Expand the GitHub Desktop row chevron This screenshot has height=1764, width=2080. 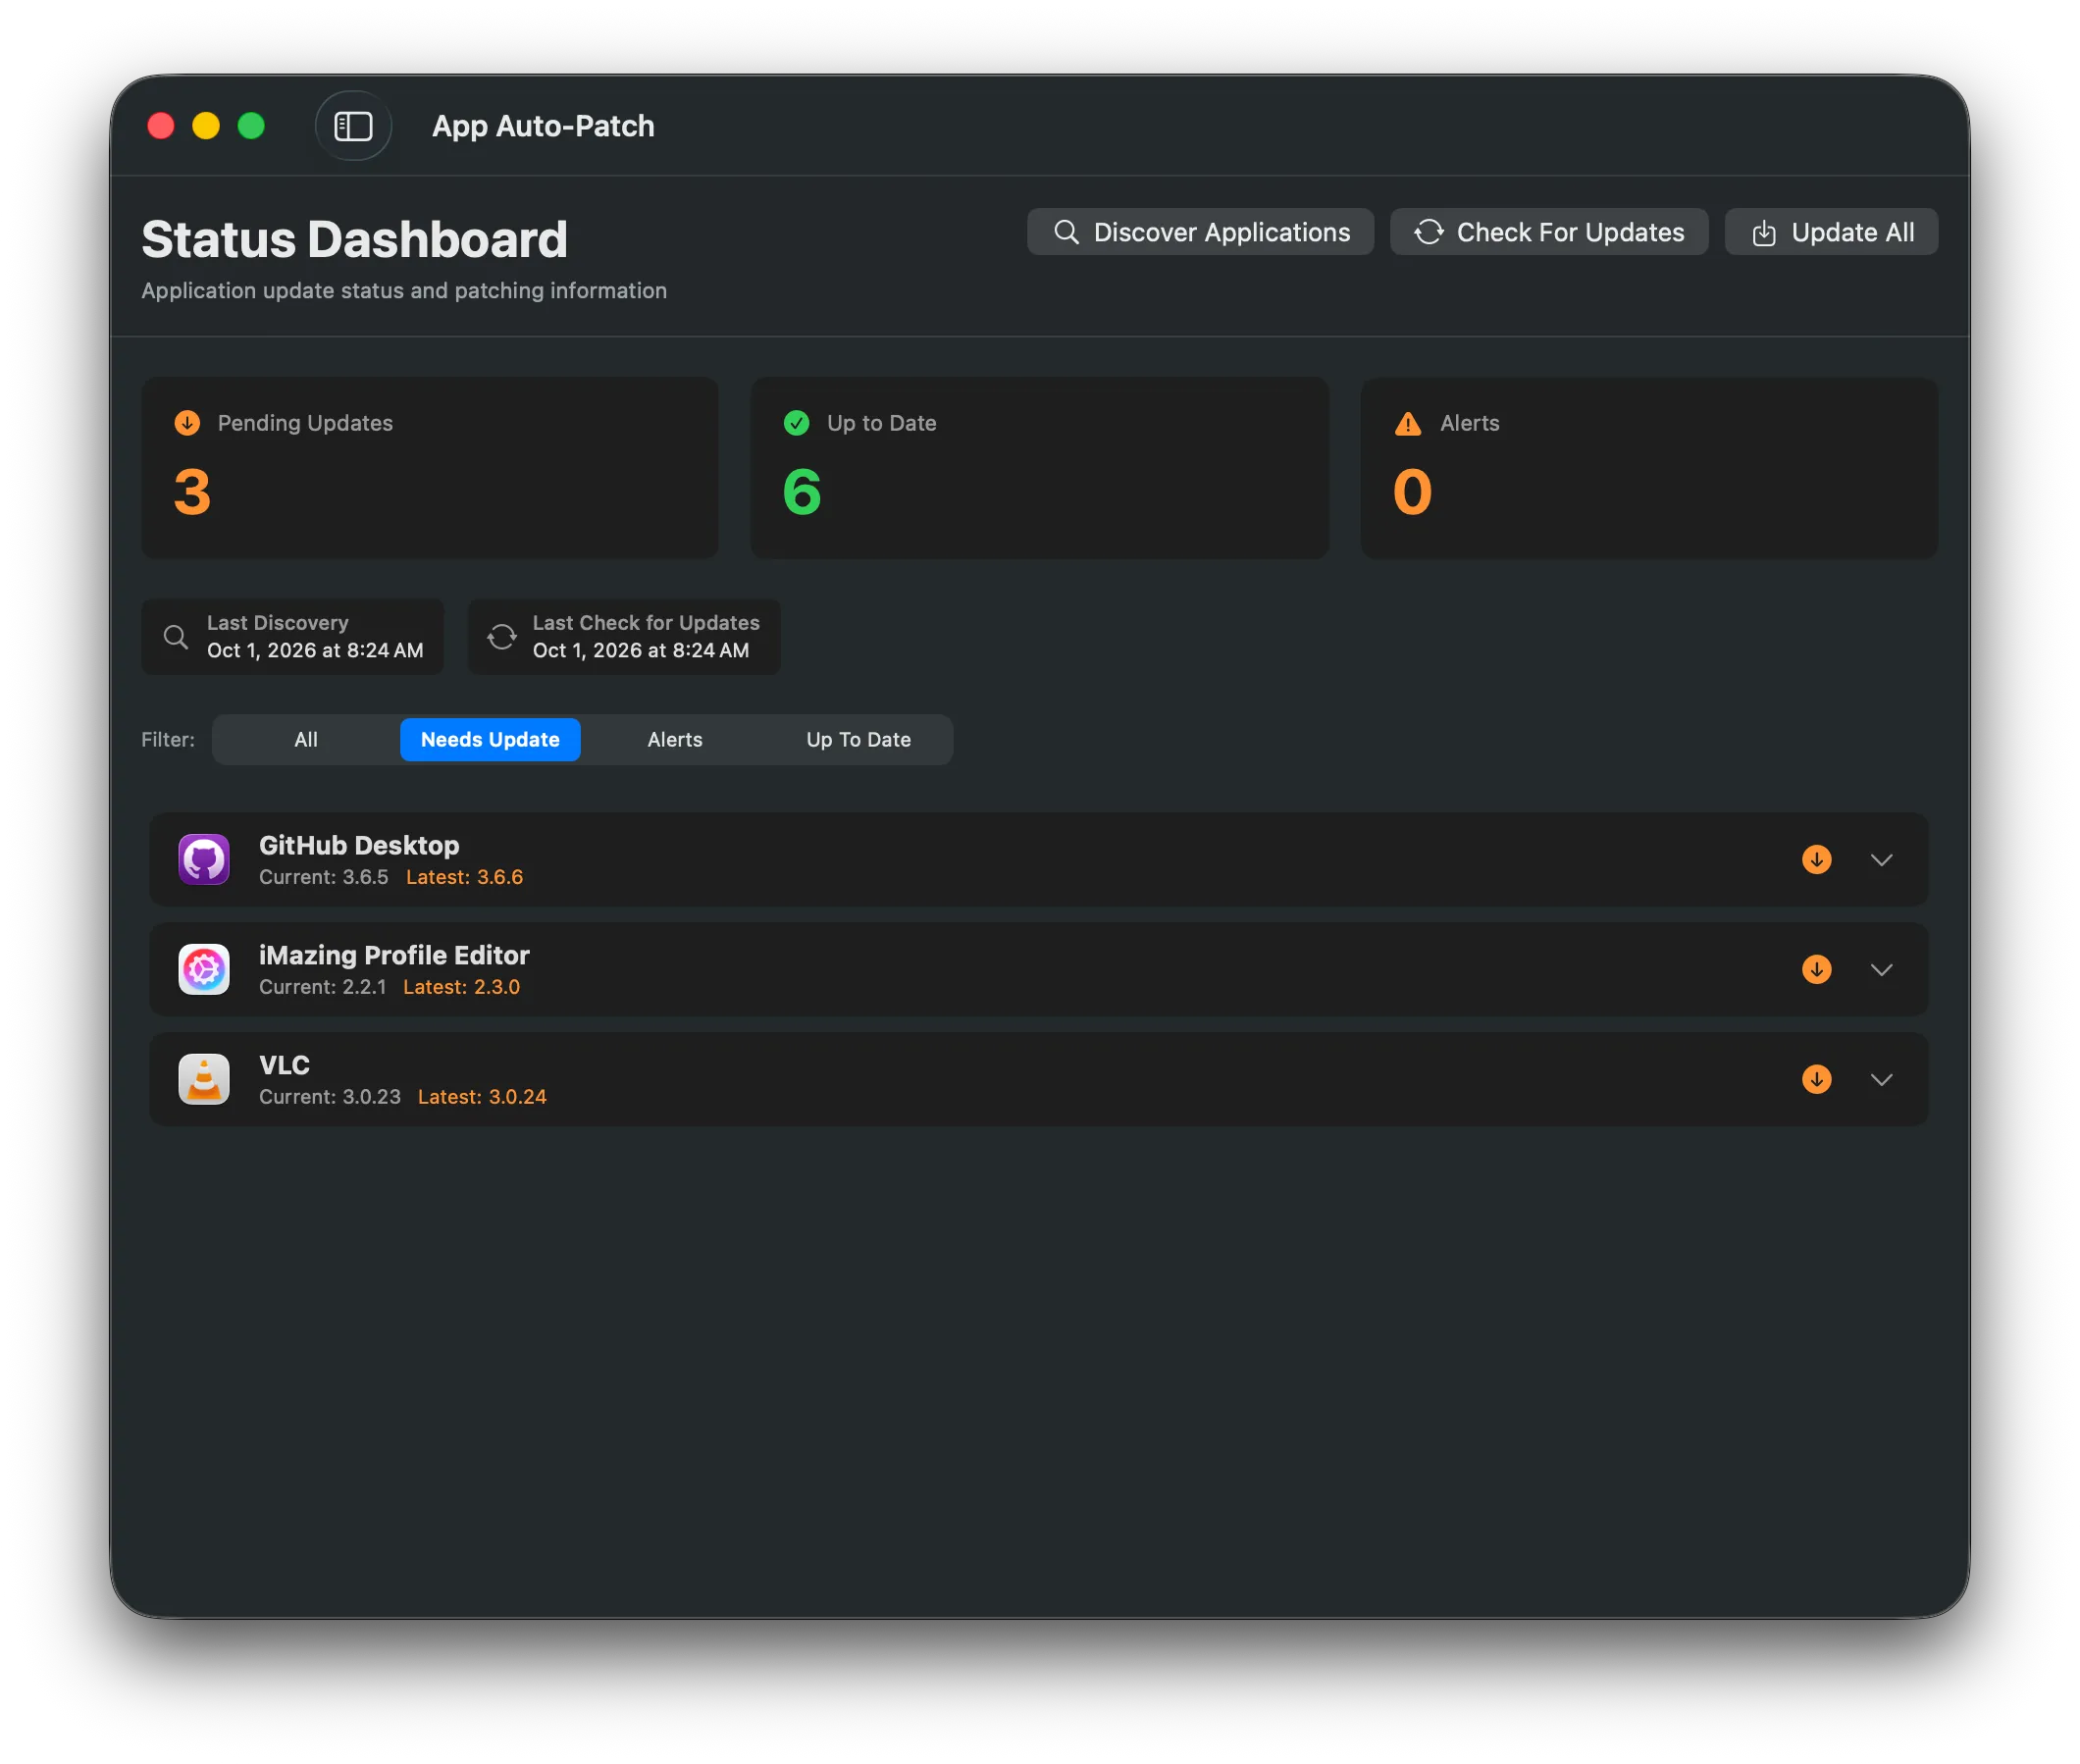click(1882, 860)
